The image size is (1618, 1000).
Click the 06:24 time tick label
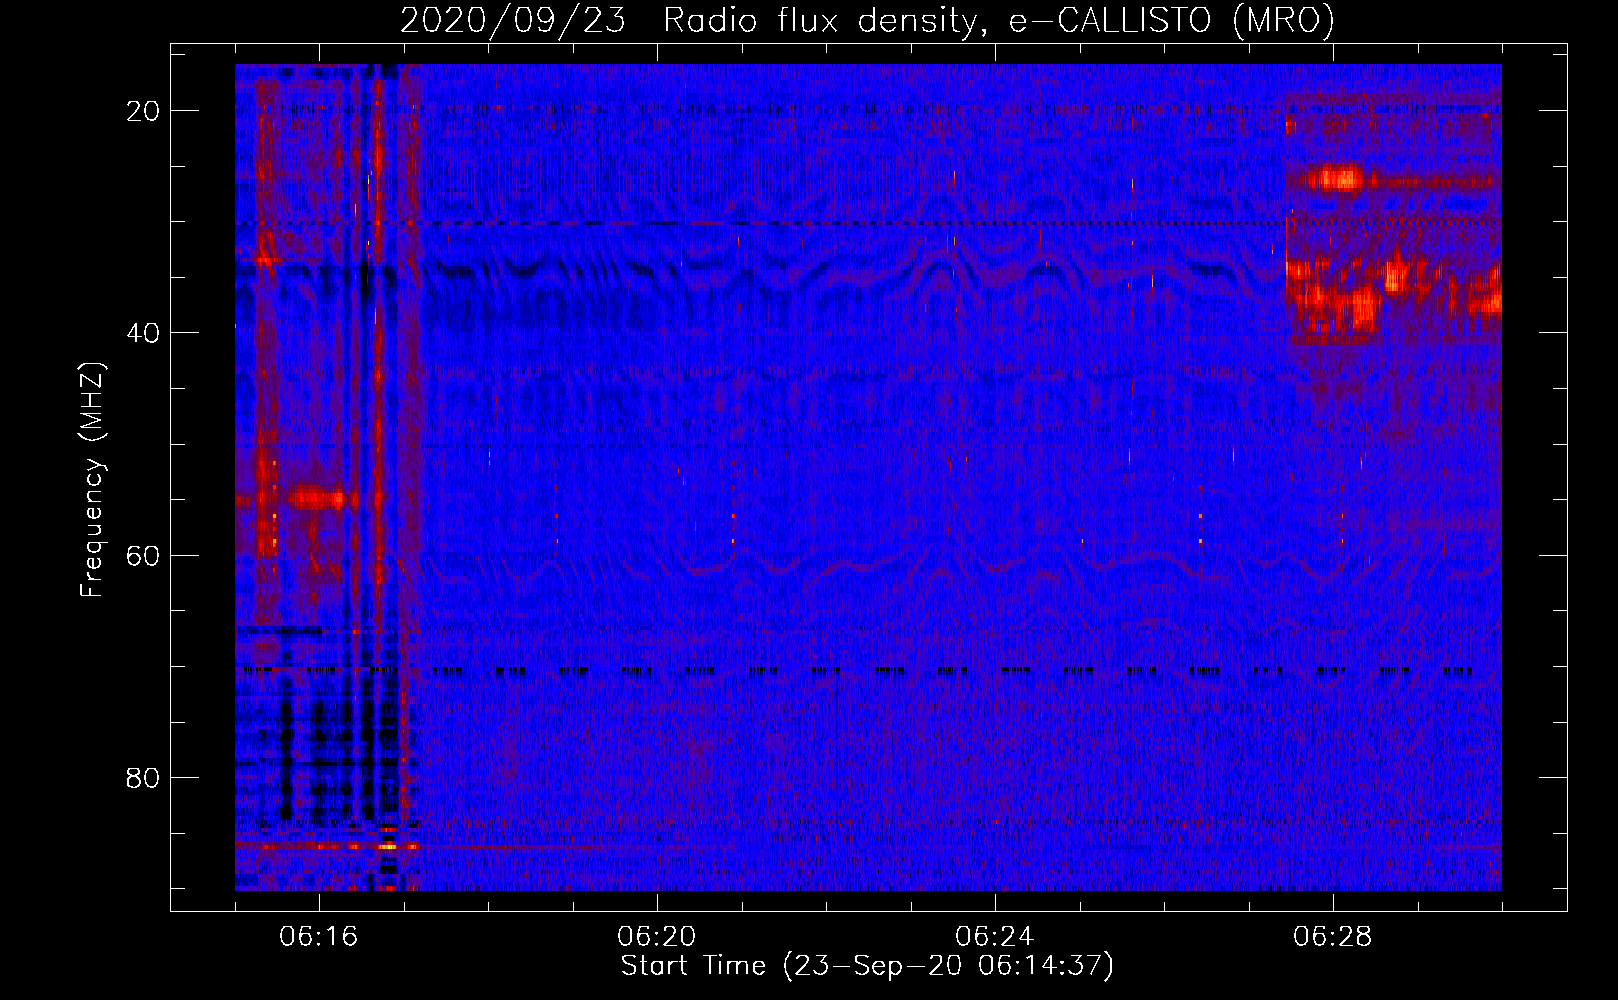tap(995, 937)
